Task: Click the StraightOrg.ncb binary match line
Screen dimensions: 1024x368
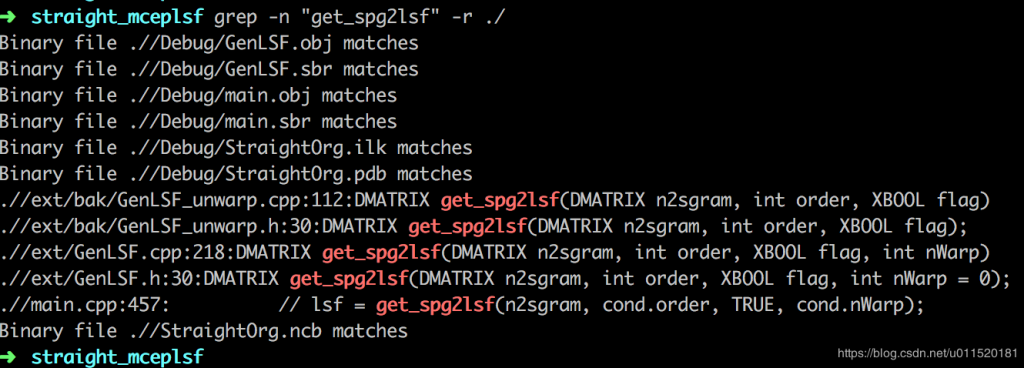Action: tap(204, 331)
